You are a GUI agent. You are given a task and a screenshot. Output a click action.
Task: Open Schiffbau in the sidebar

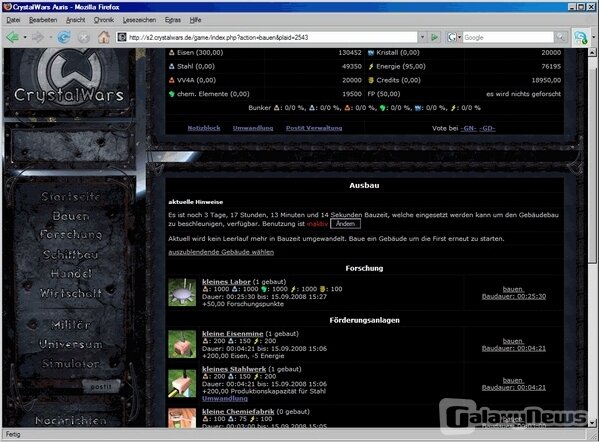tap(71, 254)
